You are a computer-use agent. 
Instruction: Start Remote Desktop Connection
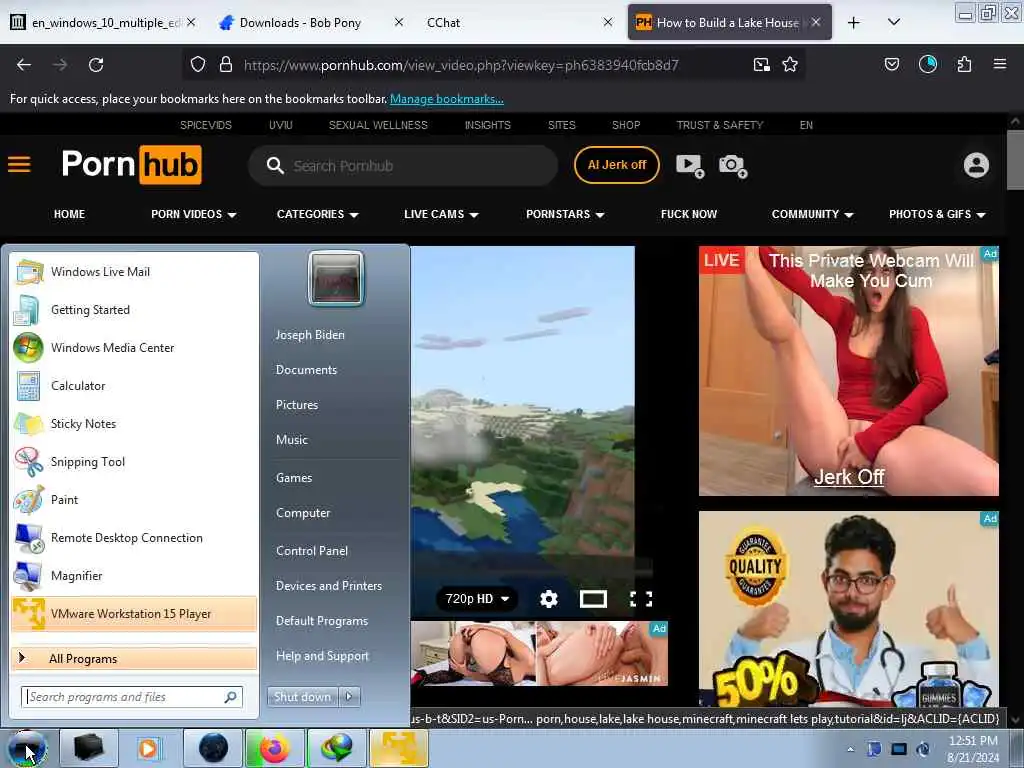[134, 537]
